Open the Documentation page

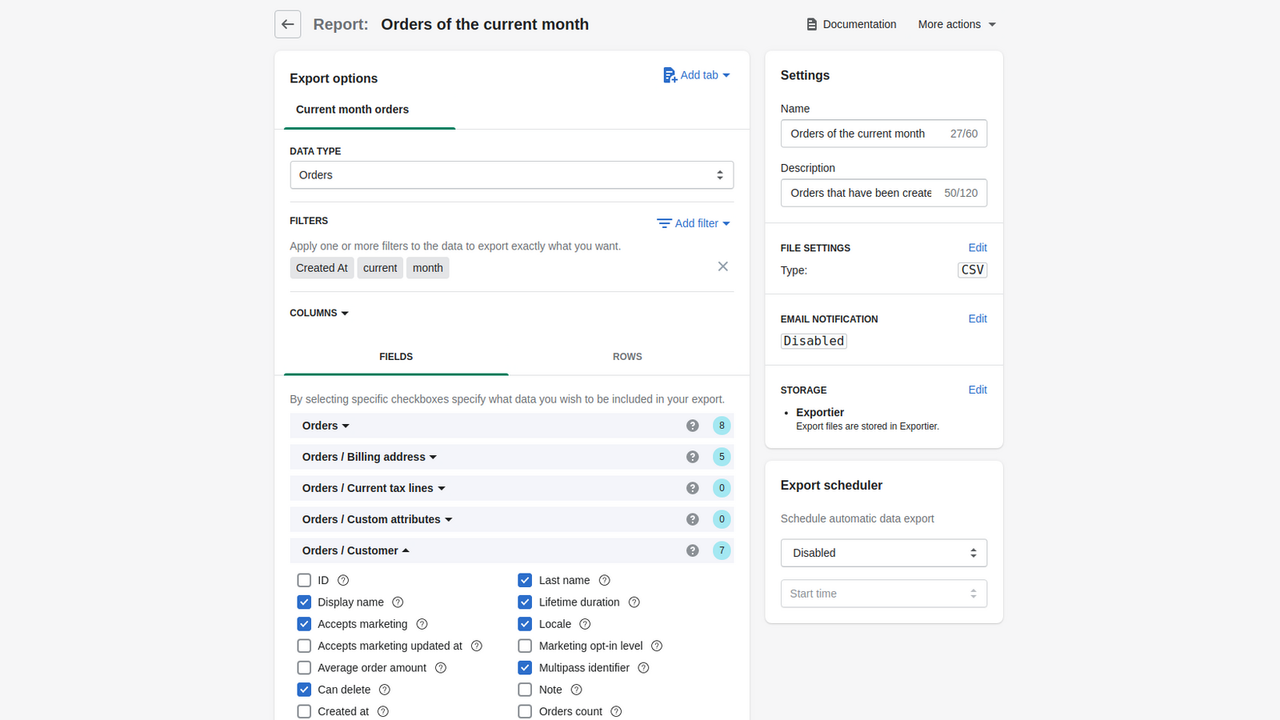pyautogui.click(x=851, y=24)
